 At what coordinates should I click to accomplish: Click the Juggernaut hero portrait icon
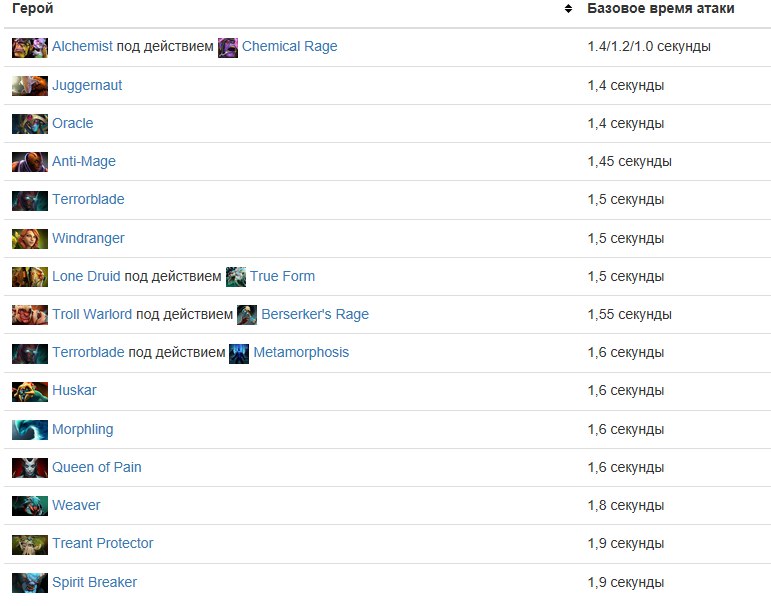(x=29, y=86)
